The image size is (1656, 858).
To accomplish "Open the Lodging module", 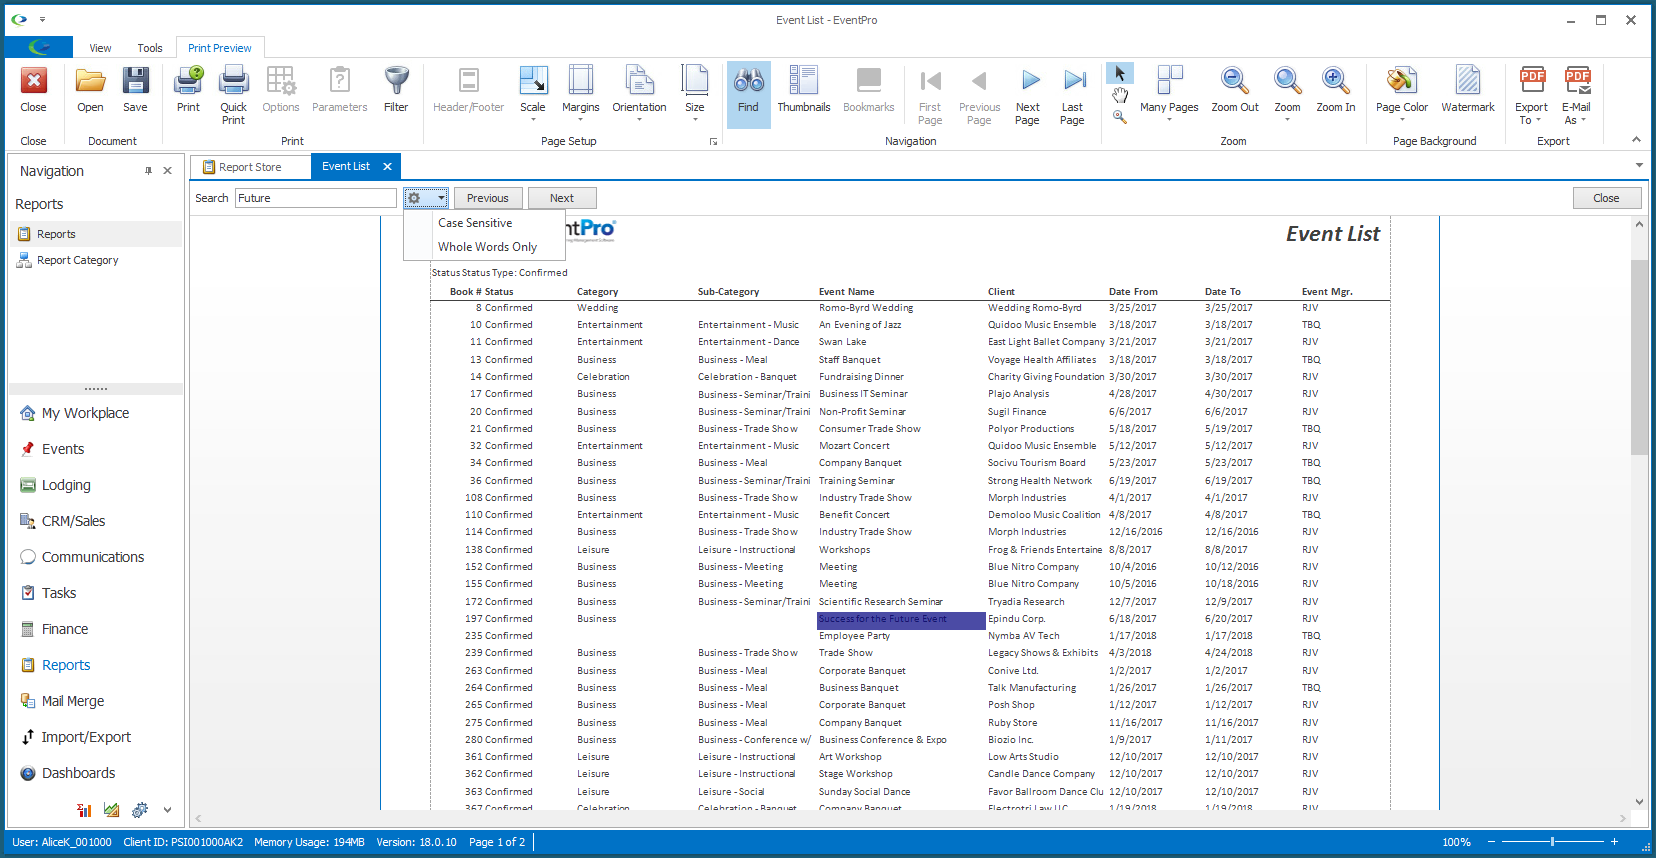I will (x=66, y=485).
